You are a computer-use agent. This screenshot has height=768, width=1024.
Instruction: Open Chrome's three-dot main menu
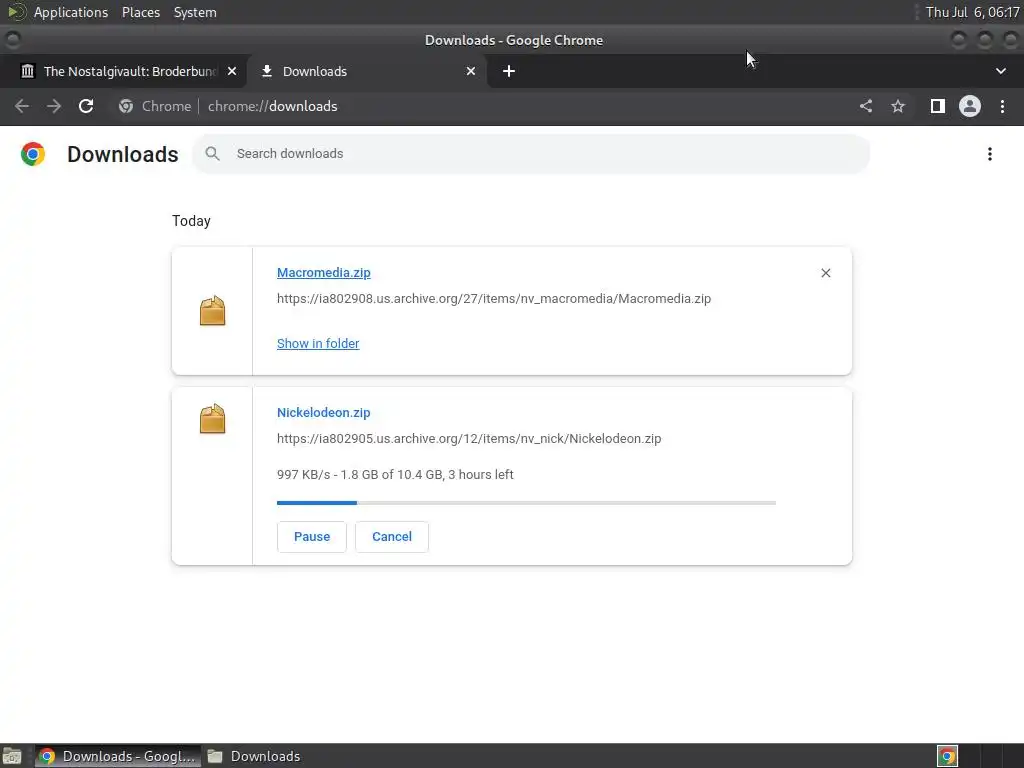(x=1002, y=106)
